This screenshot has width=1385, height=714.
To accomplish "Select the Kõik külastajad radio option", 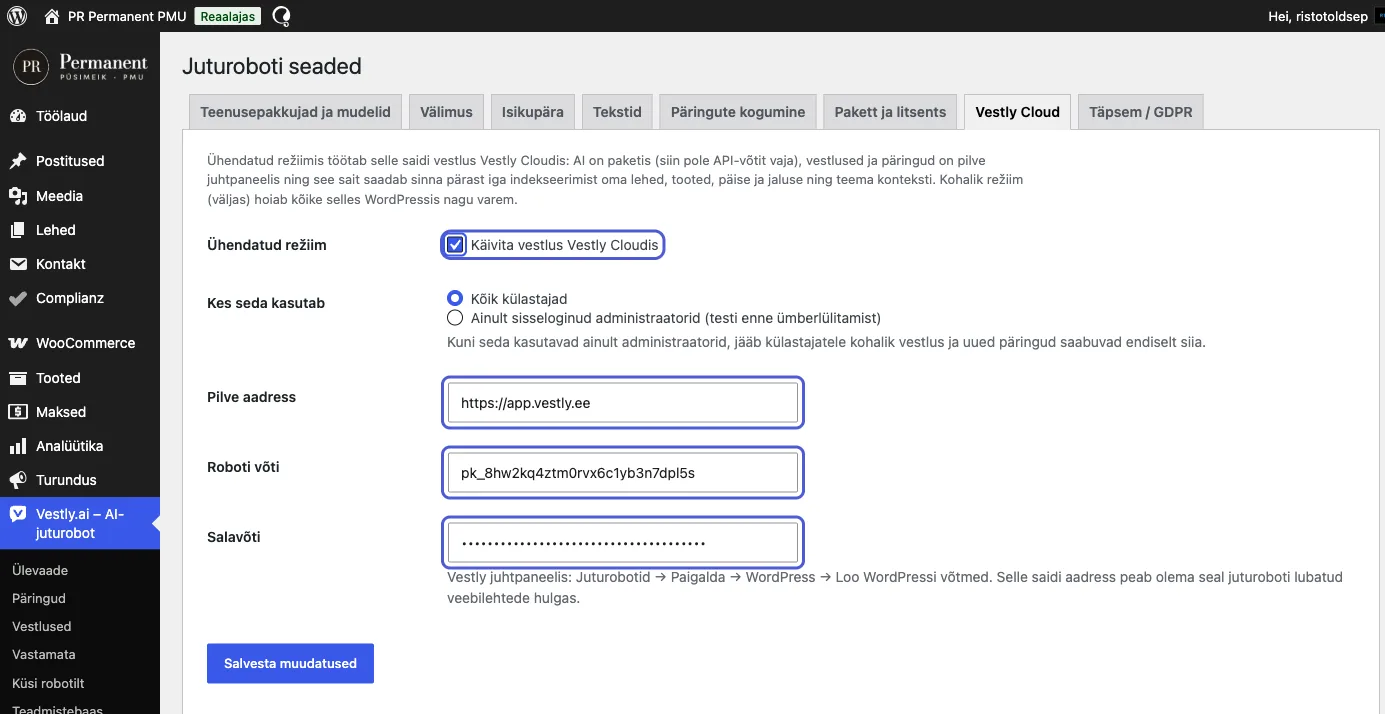I will click(455, 299).
